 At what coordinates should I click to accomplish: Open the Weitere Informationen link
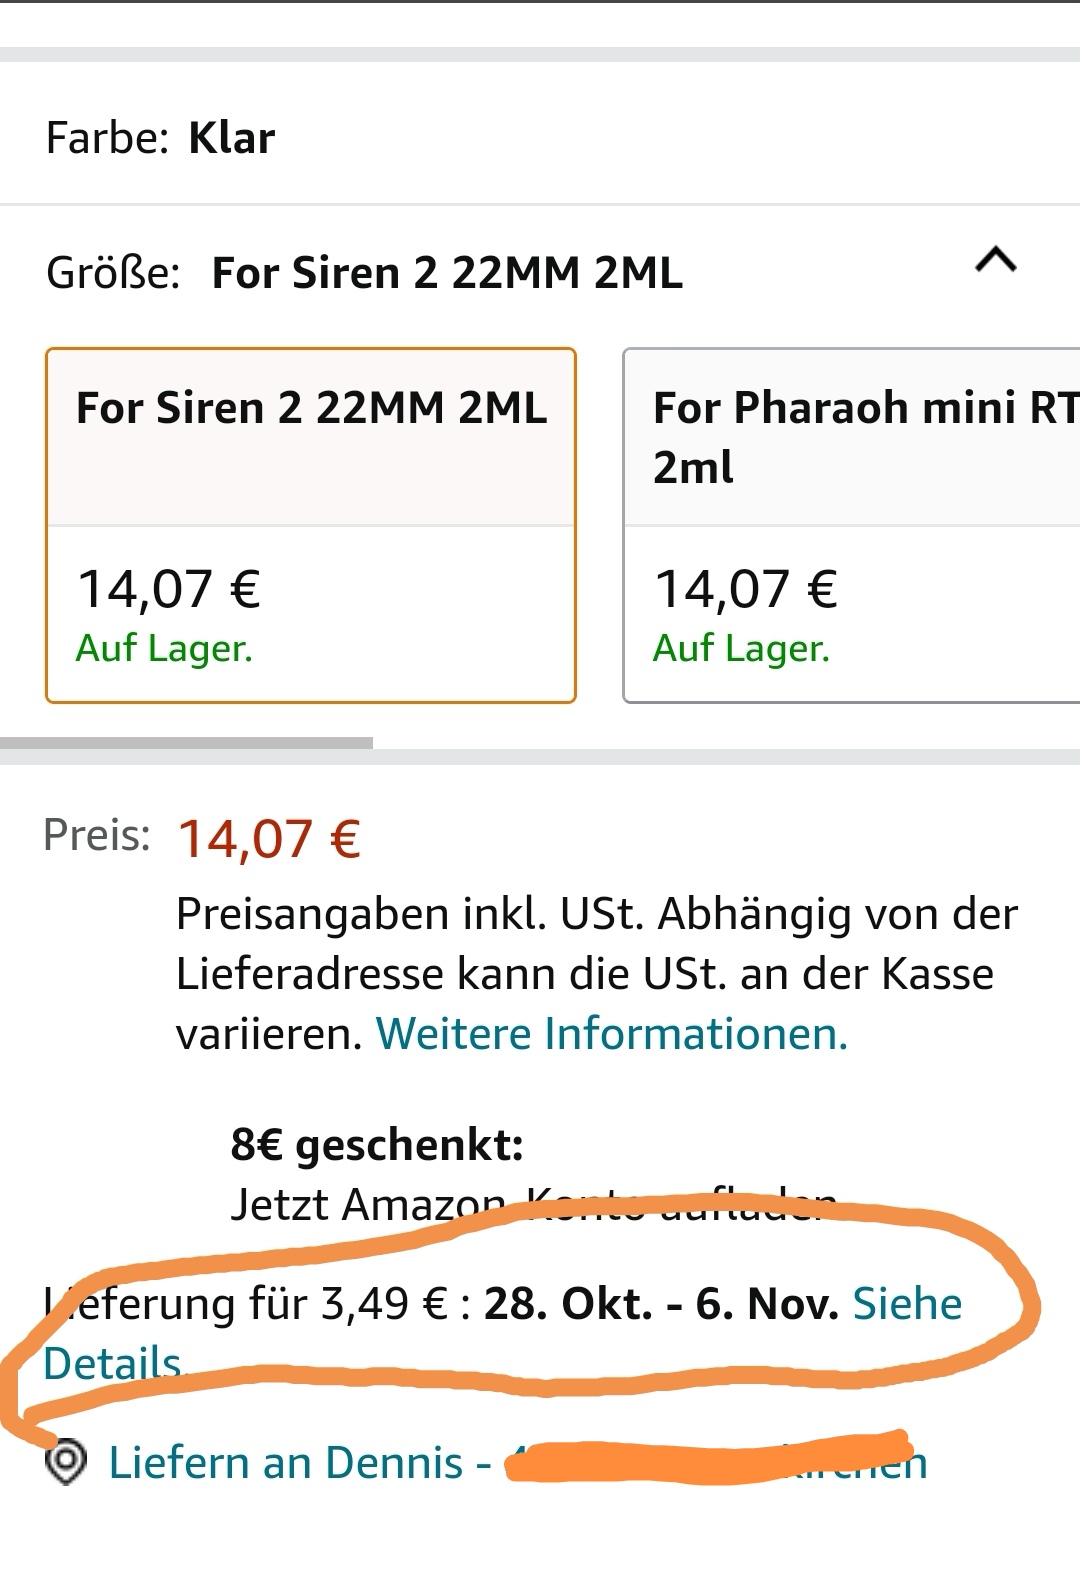point(611,1033)
